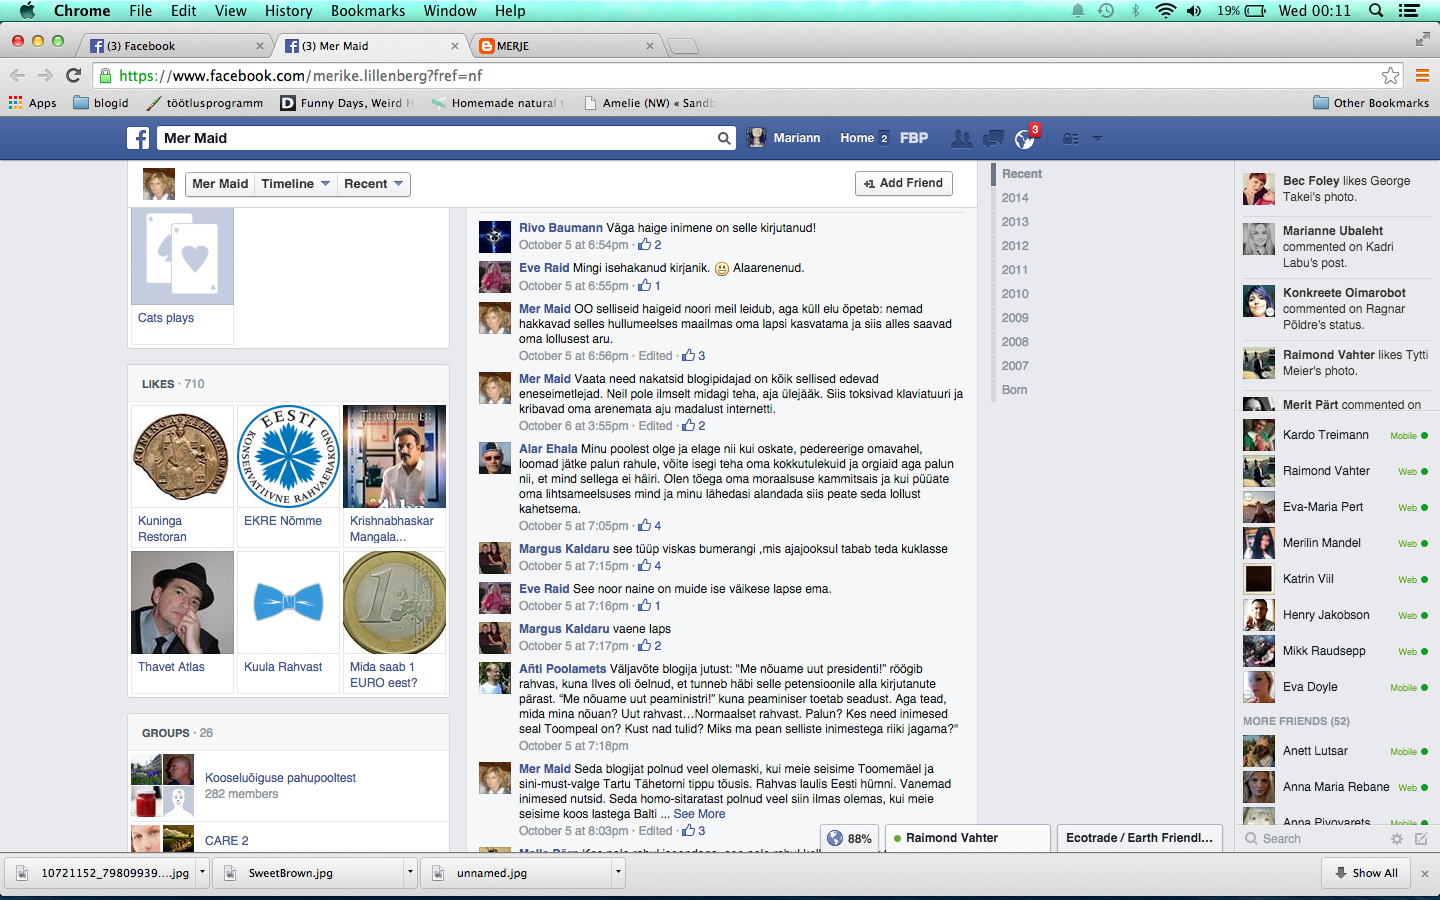Open chat with Merilin Mandel

(1336, 543)
